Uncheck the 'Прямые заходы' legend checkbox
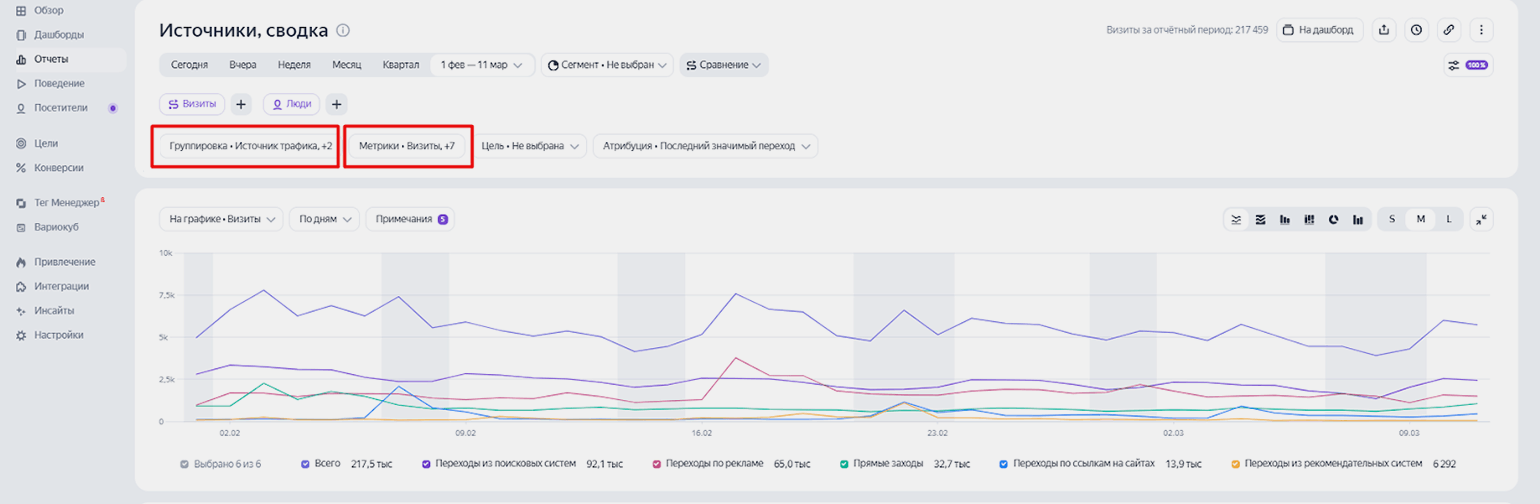Screen dimensions: 1540x504 845,464
